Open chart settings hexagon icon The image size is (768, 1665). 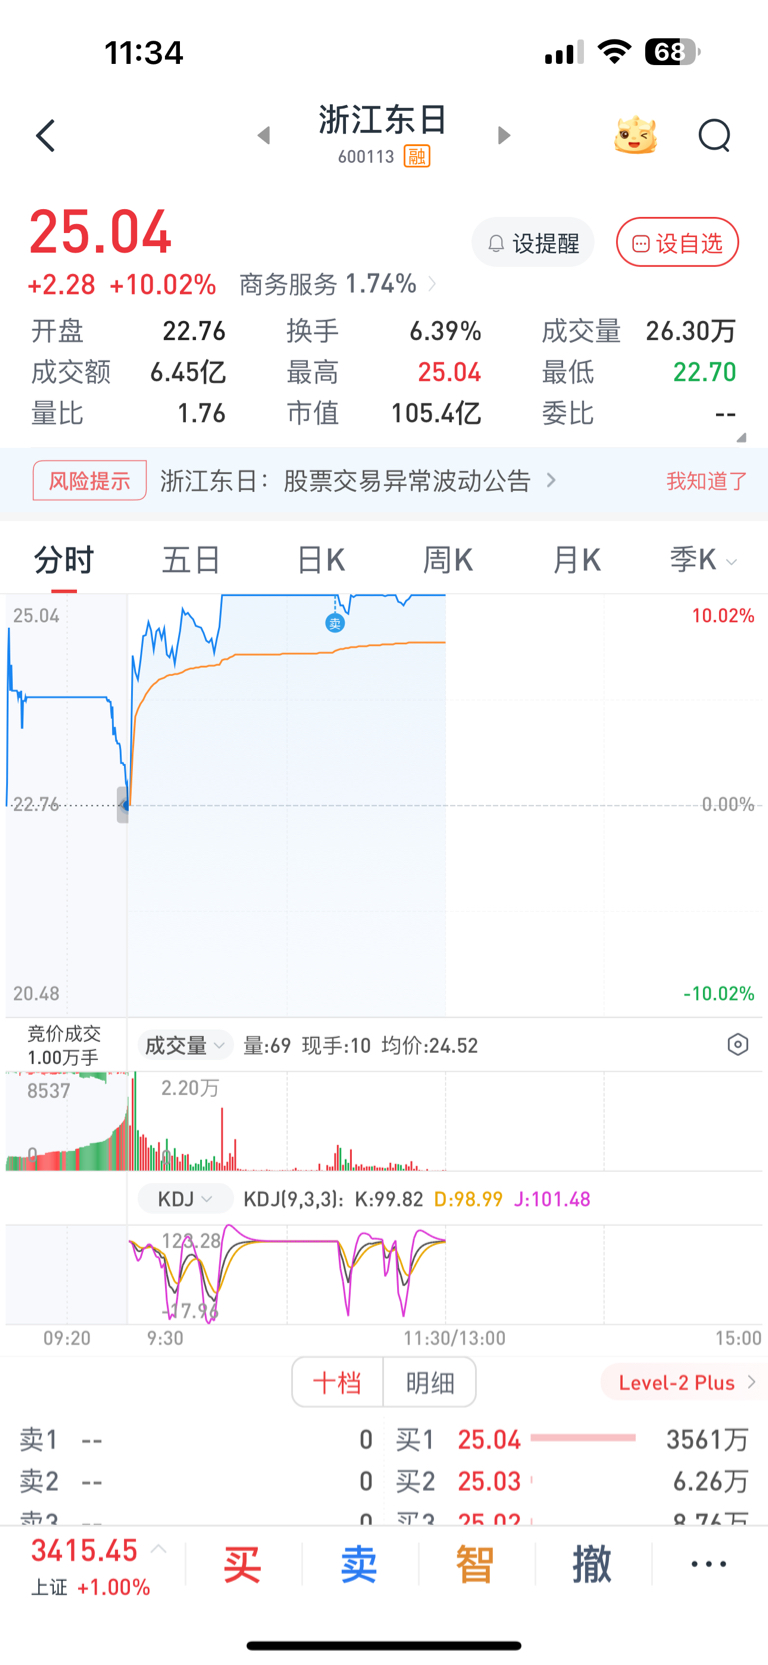pos(738,1045)
